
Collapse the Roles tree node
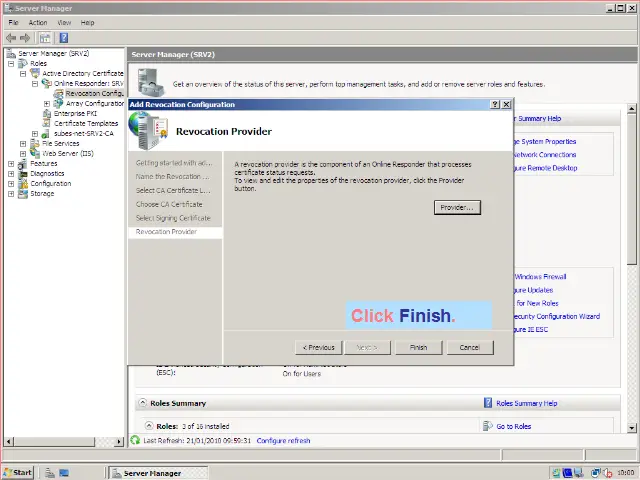11,64
